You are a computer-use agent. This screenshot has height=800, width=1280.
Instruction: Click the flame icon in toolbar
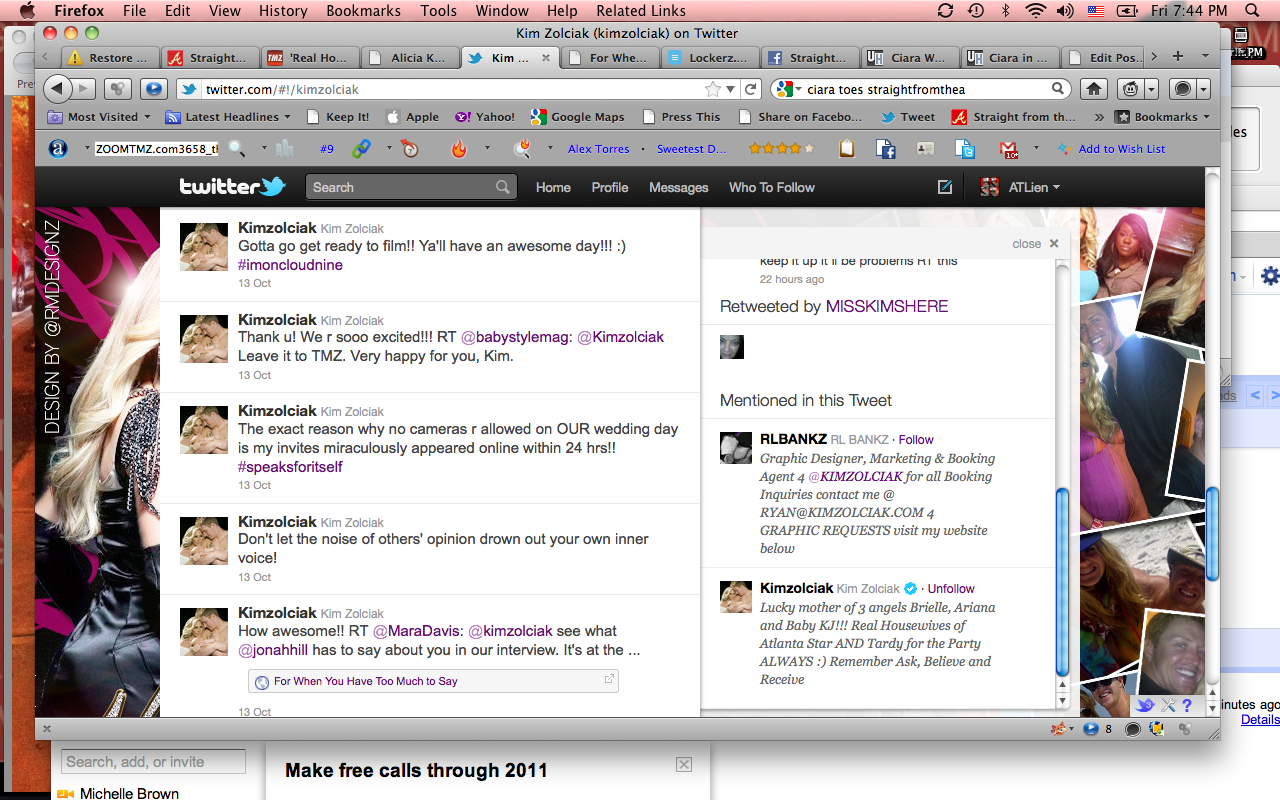[x=459, y=149]
